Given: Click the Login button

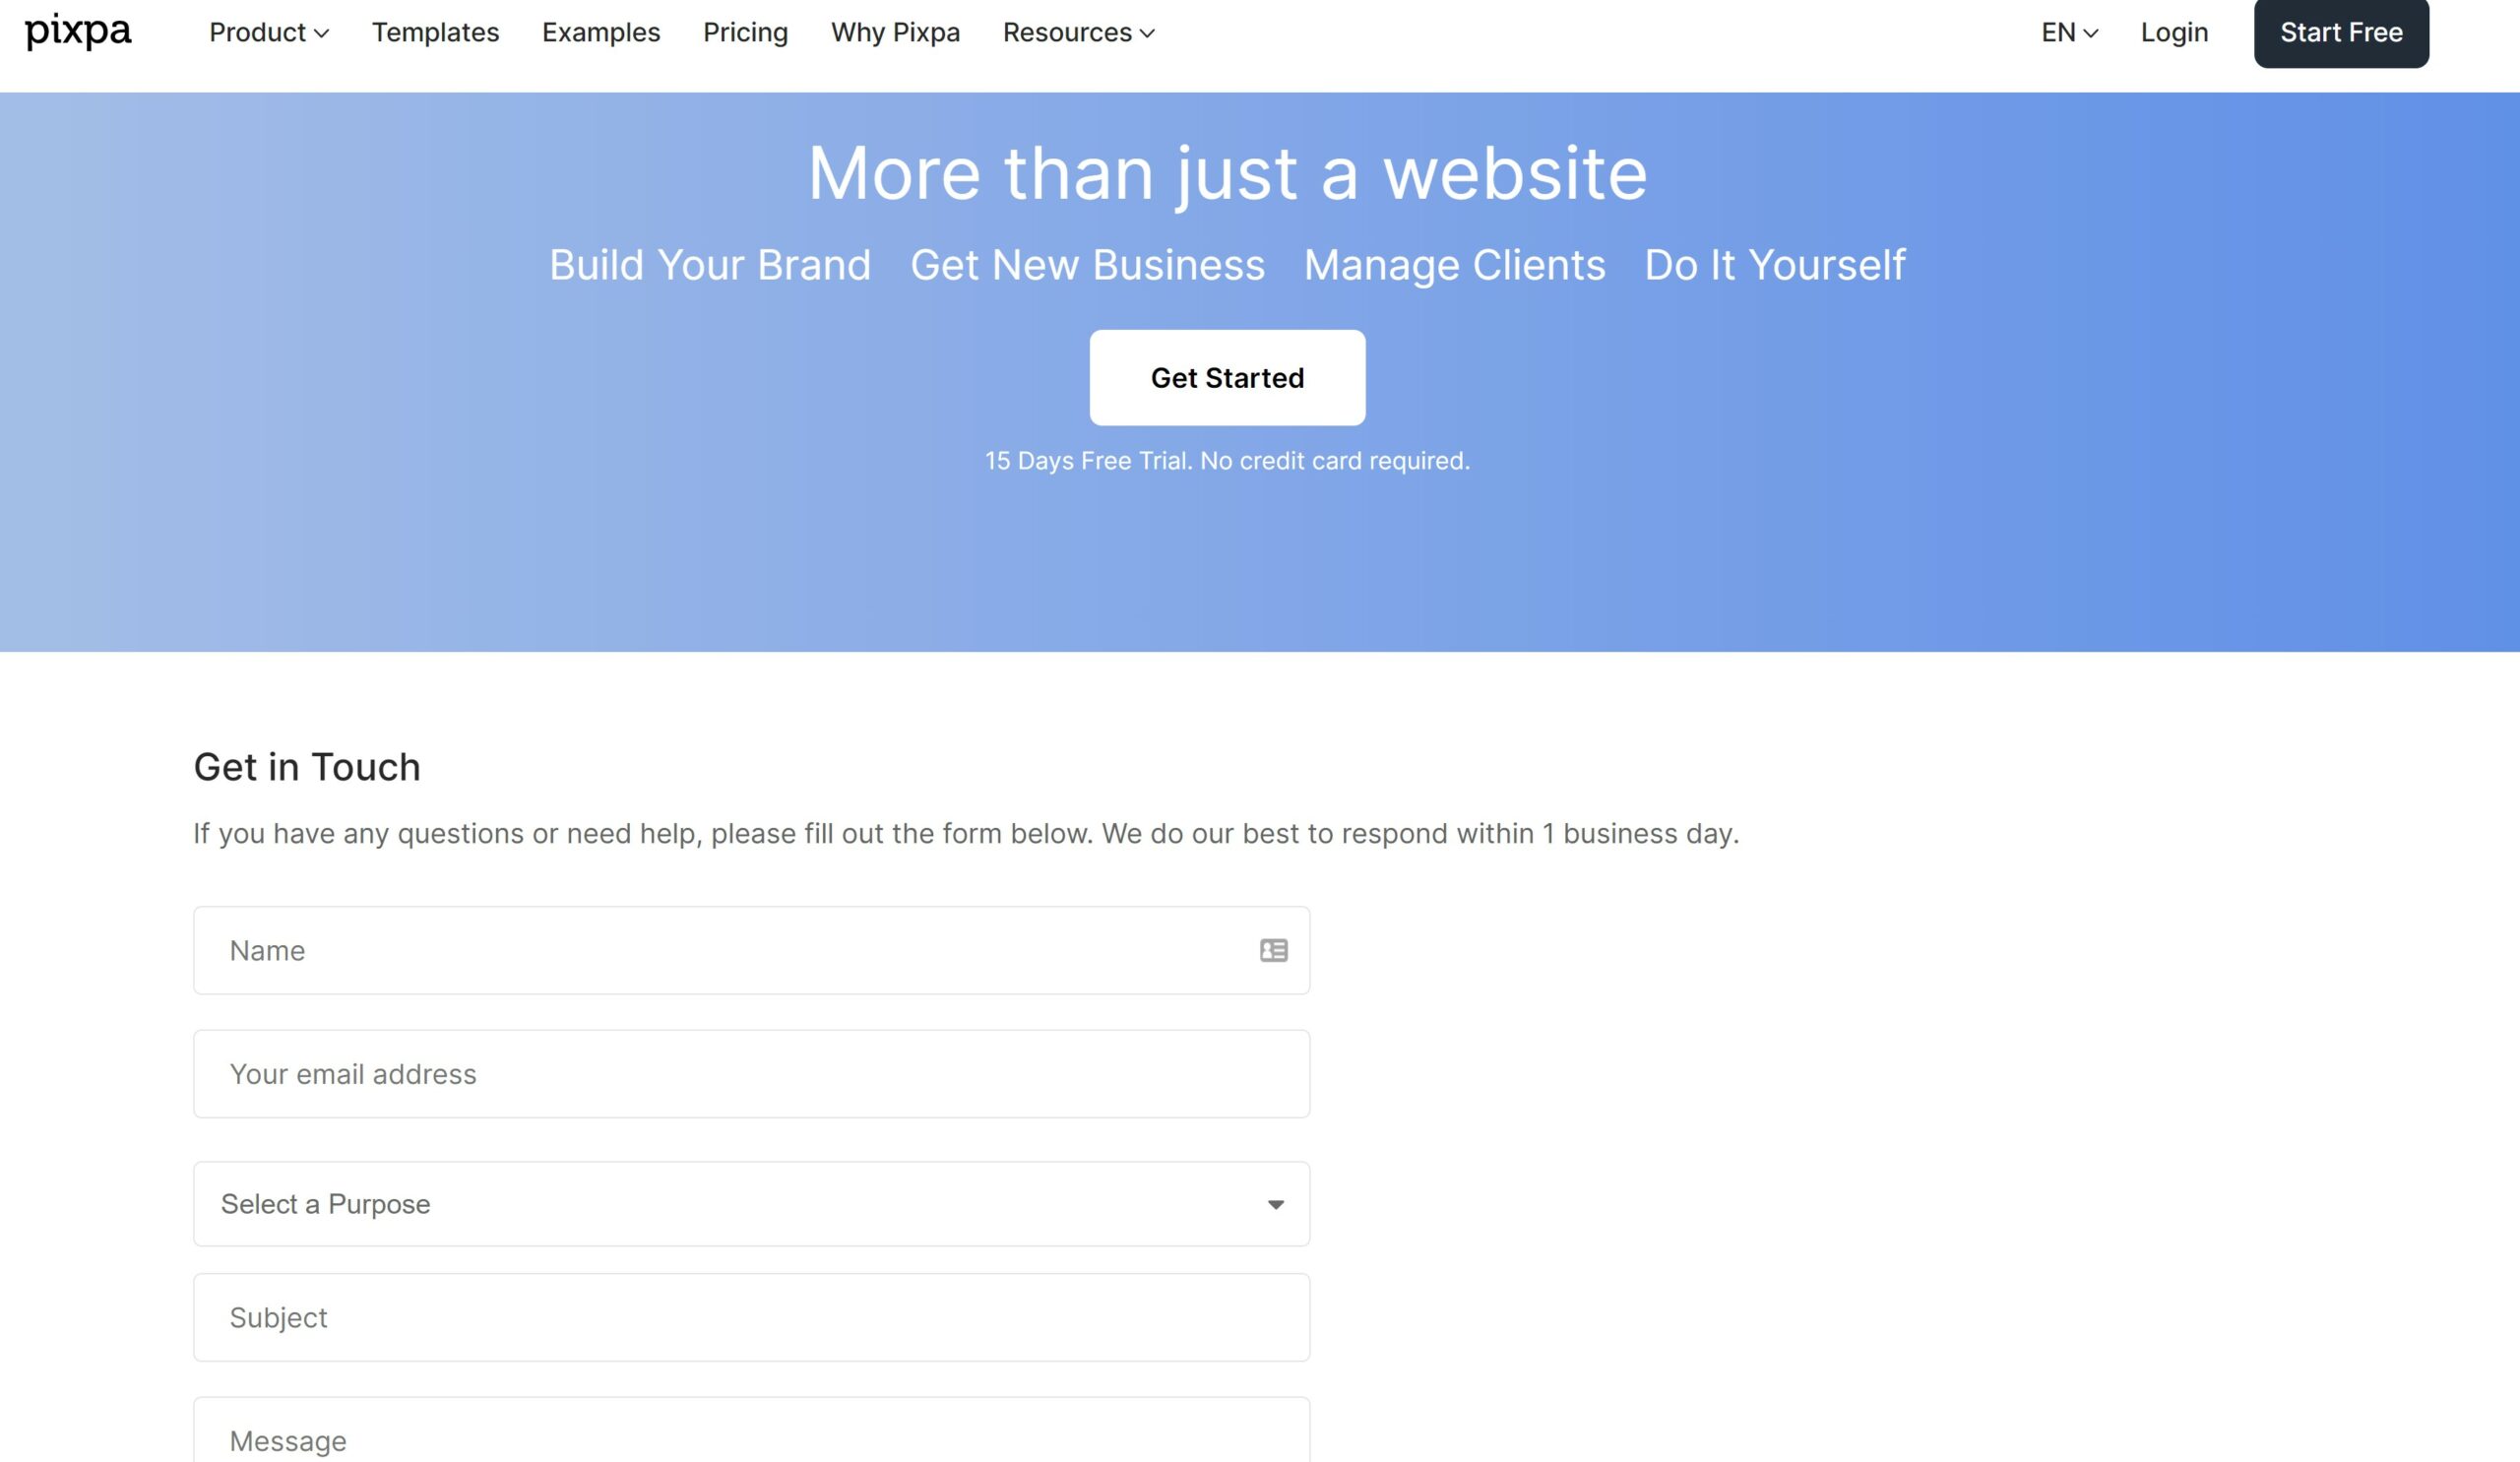Looking at the screenshot, I should 2175,32.
